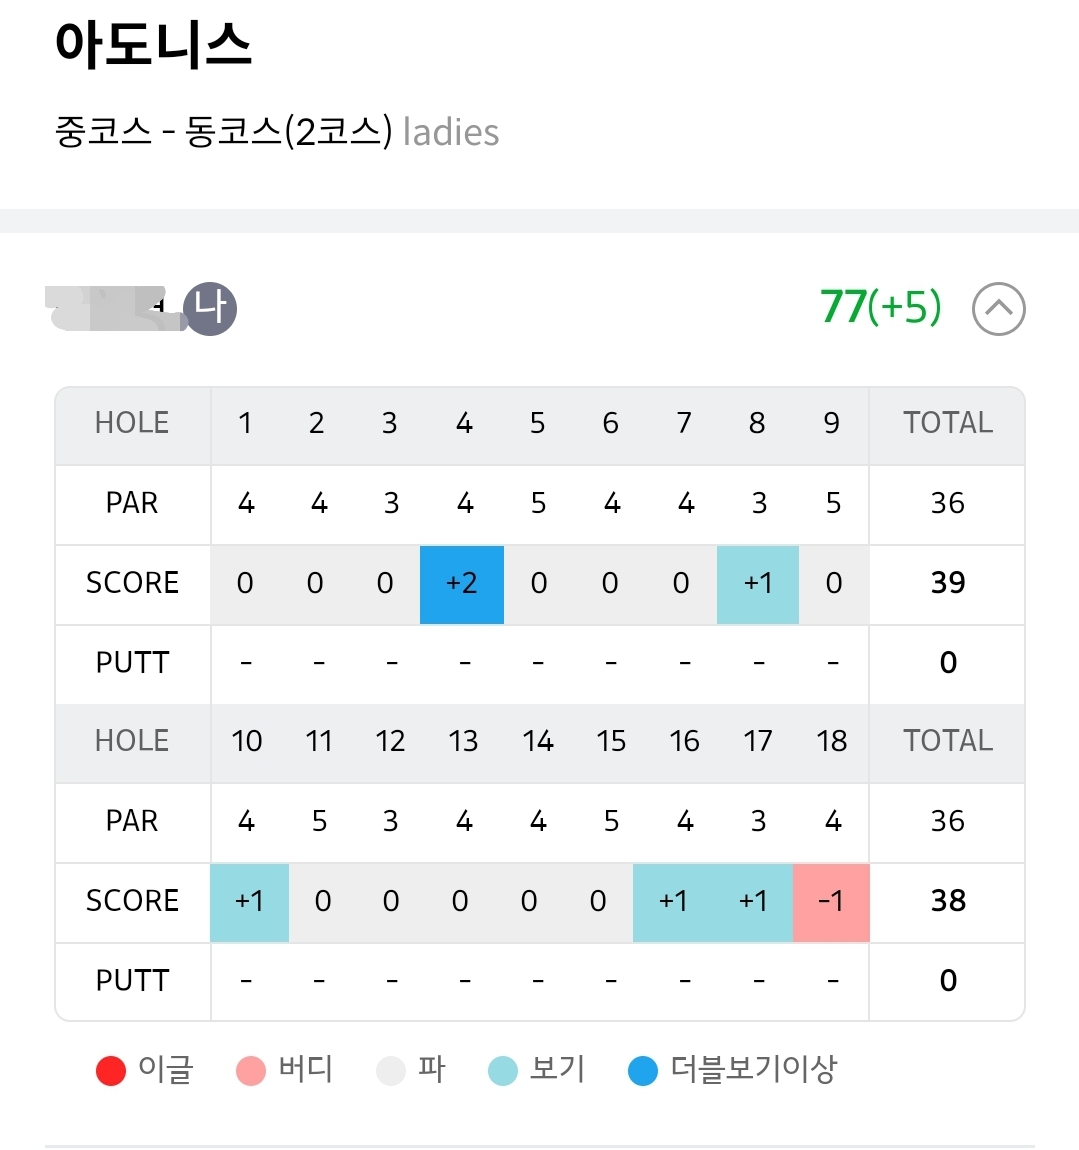Click the light-blue bogey (보기) legend dot

click(503, 1071)
